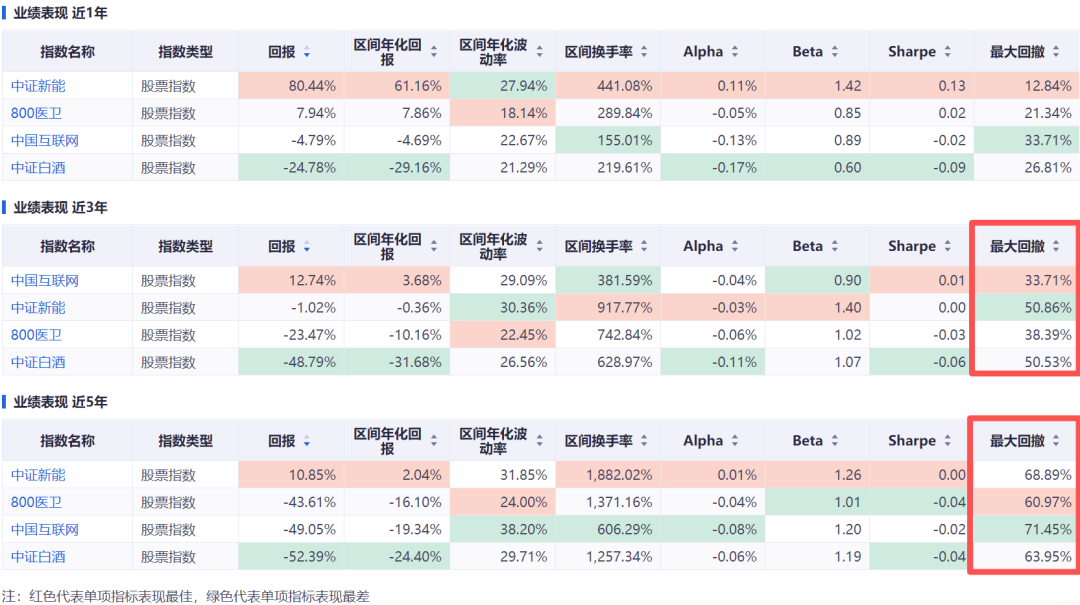Click 区间年化回报 sort icon in 近3年 table

pos(434,246)
